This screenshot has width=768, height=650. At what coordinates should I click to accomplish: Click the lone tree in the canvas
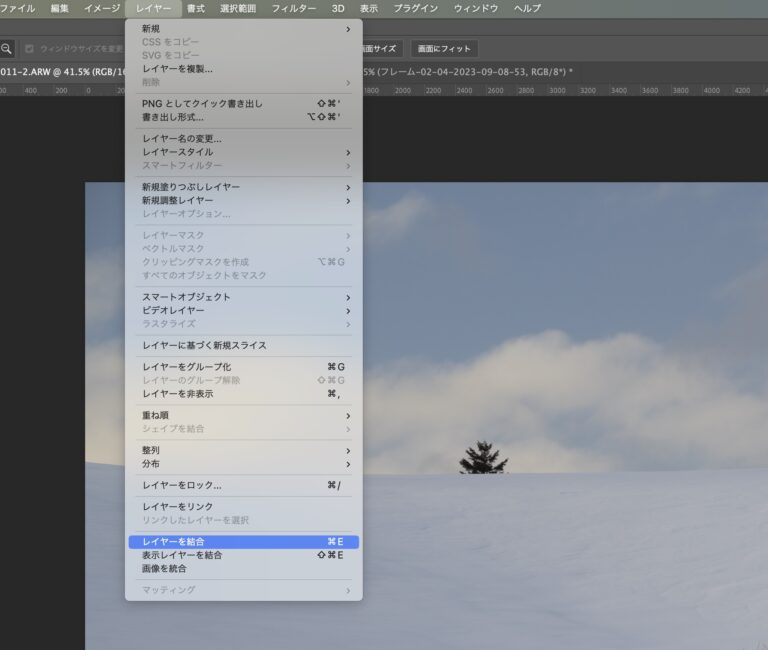click(x=483, y=458)
